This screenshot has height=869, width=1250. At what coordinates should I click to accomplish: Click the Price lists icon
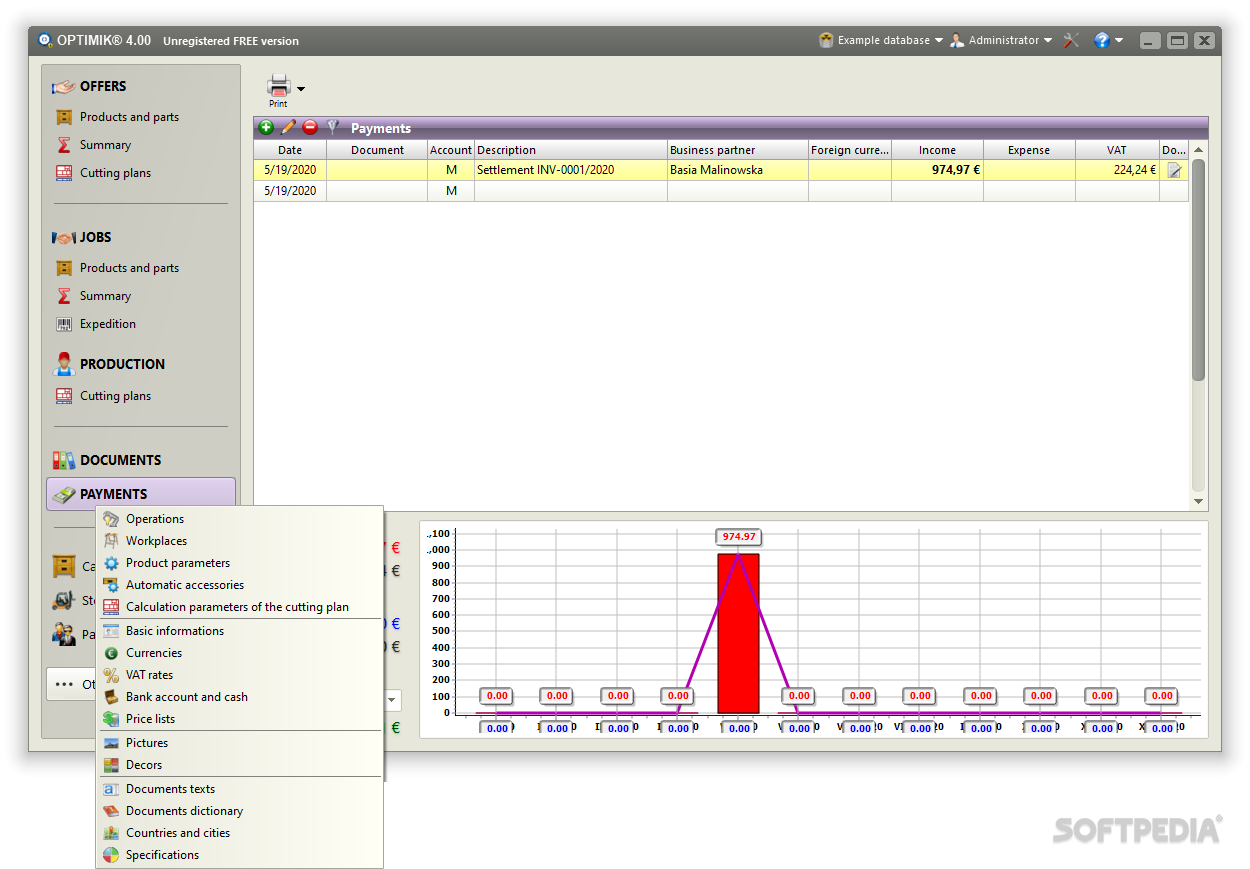111,719
